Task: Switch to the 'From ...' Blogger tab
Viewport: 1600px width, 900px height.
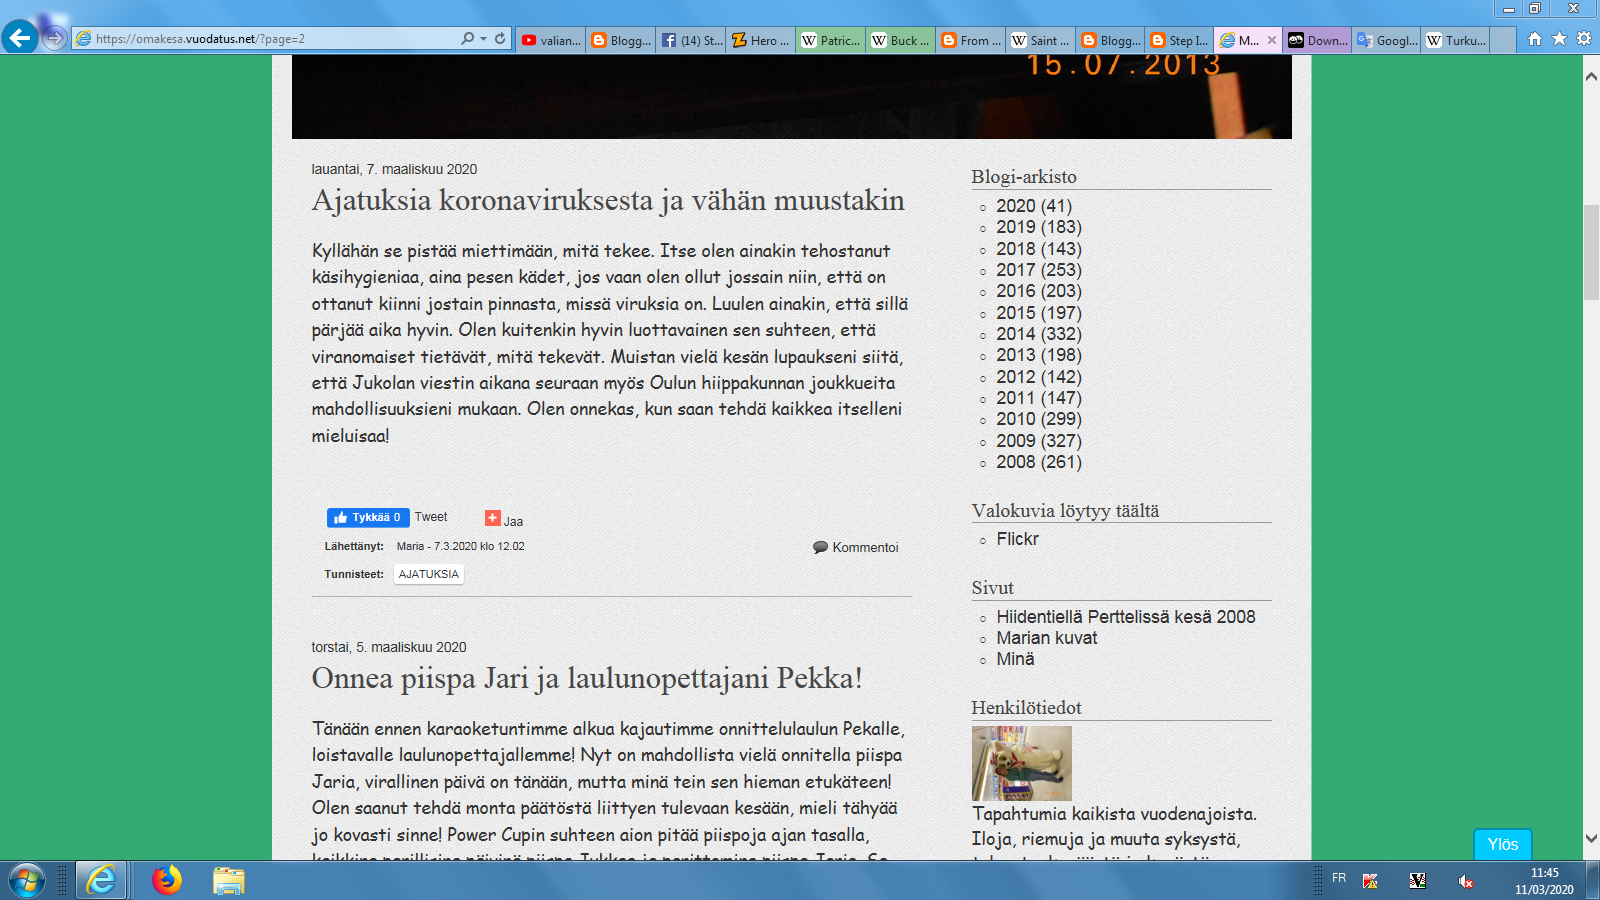Action: [971, 40]
